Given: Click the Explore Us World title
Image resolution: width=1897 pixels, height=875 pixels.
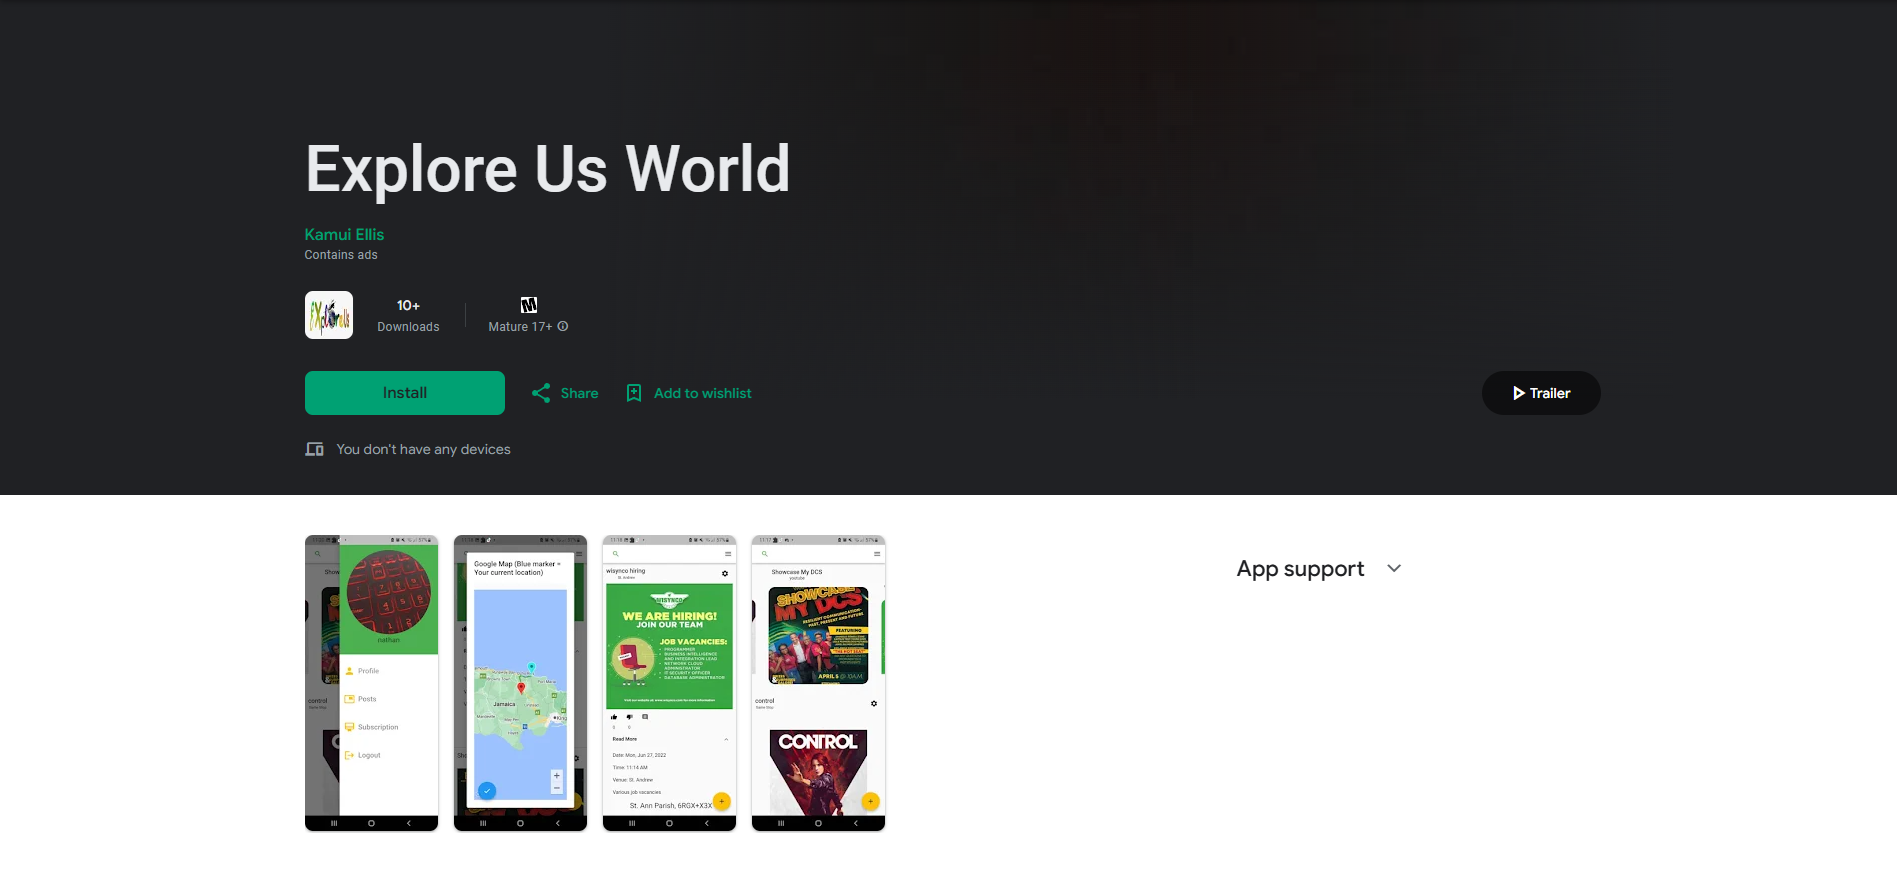Looking at the screenshot, I should point(547,168).
